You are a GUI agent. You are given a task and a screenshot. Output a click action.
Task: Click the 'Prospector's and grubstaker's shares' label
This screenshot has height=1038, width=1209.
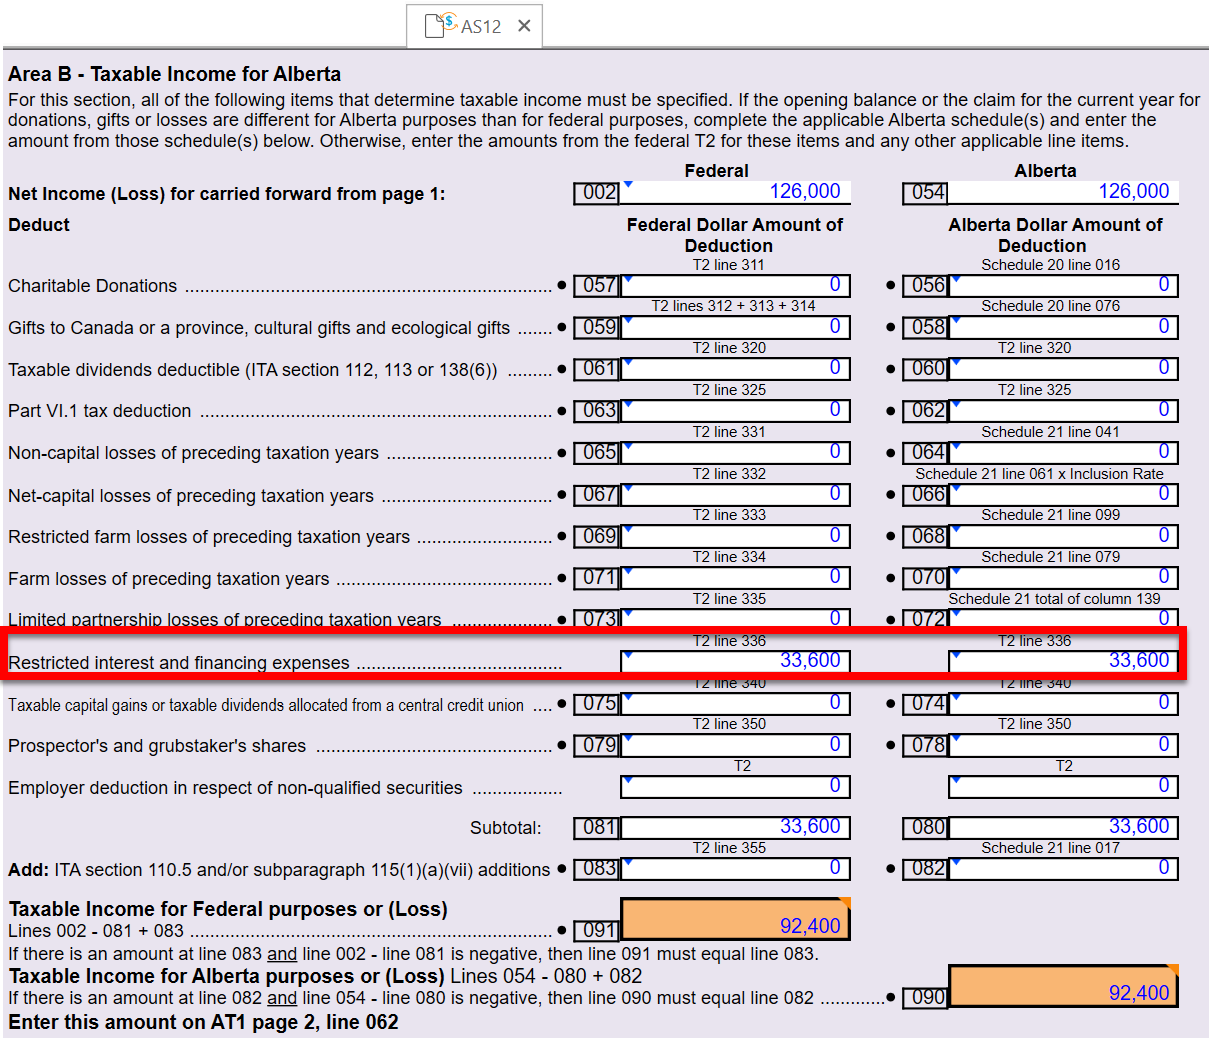[157, 746]
